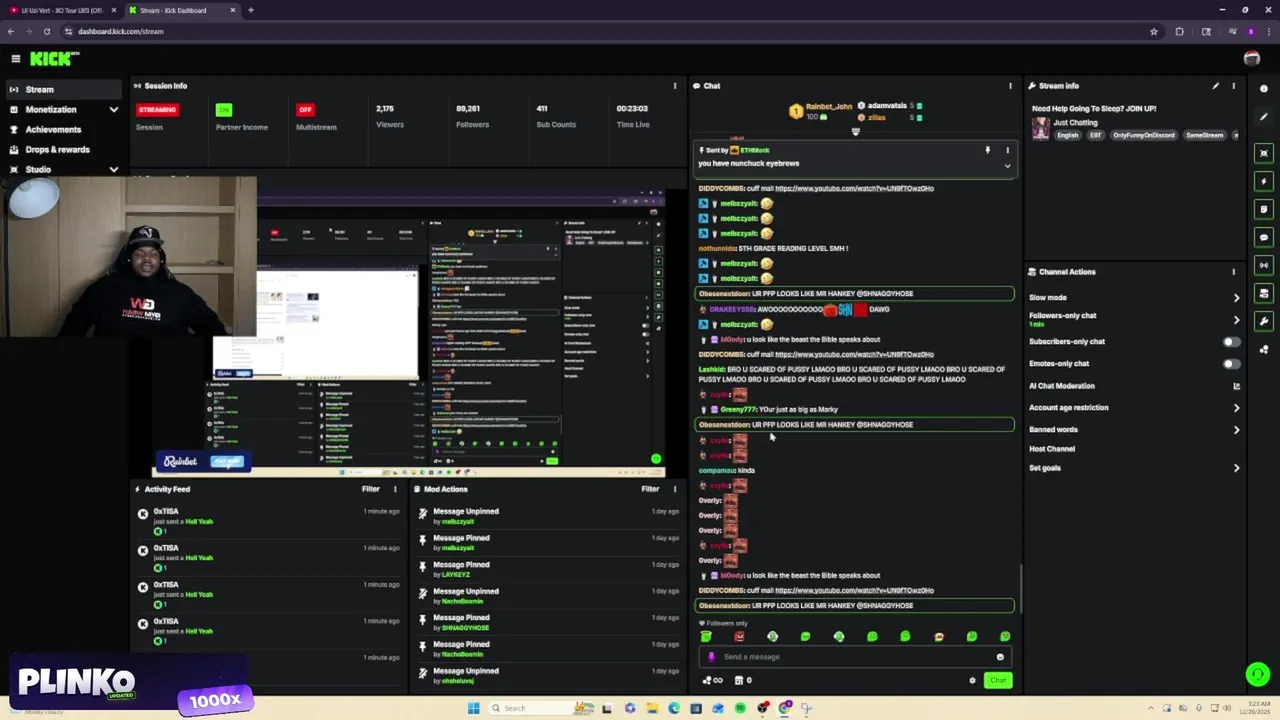The image size is (1280, 720).
Task: Click in Send a message field
Action: click(x=855, y=657)
